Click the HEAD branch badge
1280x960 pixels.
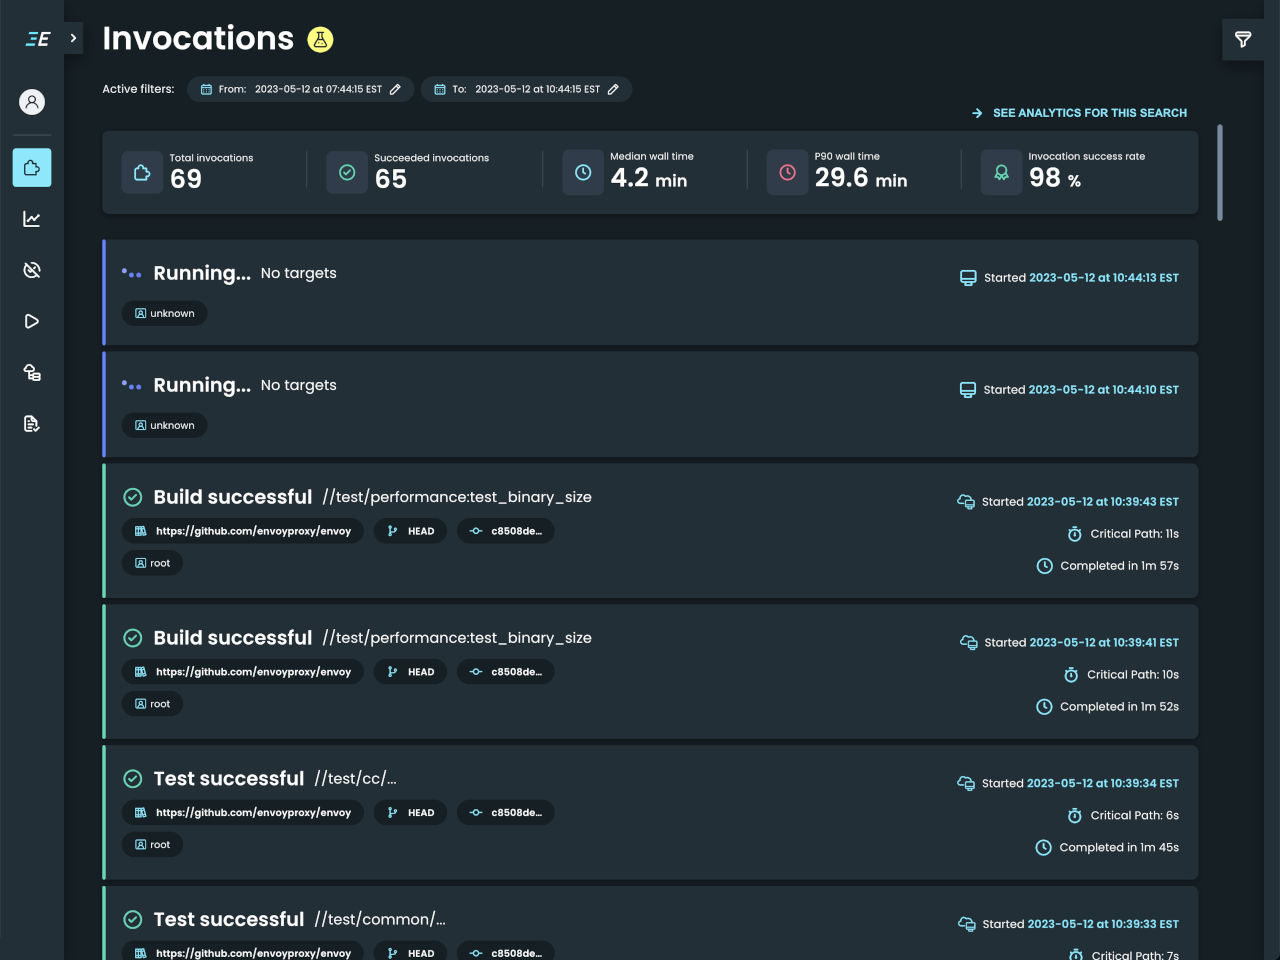(409, 531)
